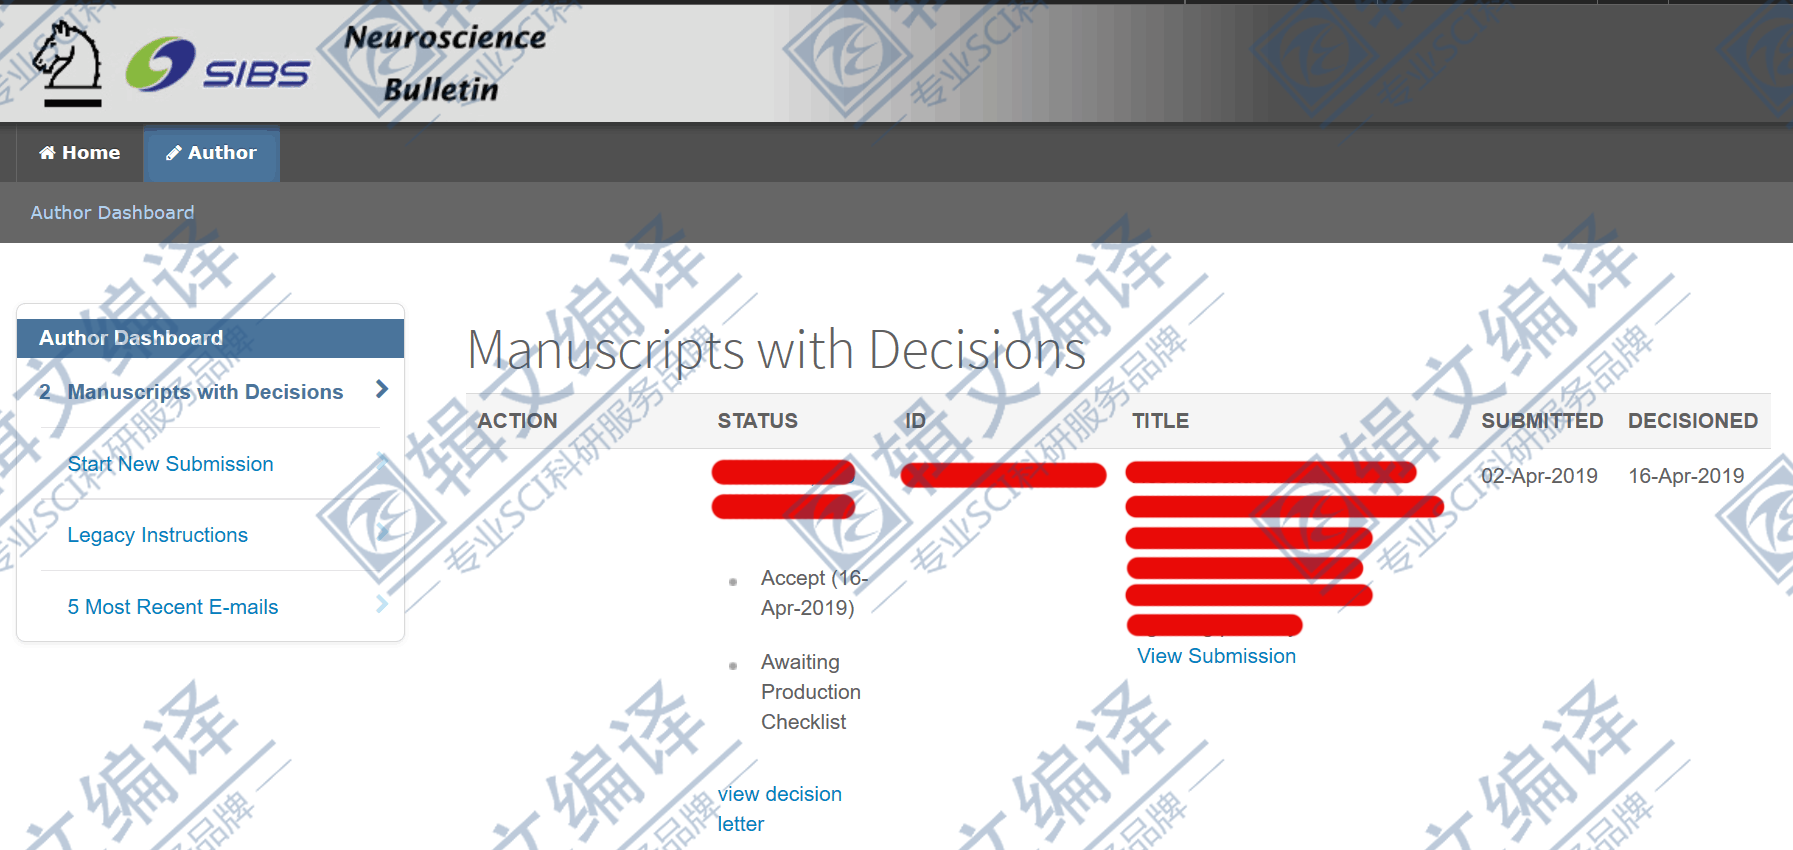This screenshot has height=850, width=1793.
Task: Switch to the Author tab
Action: (x=211, y=153)
